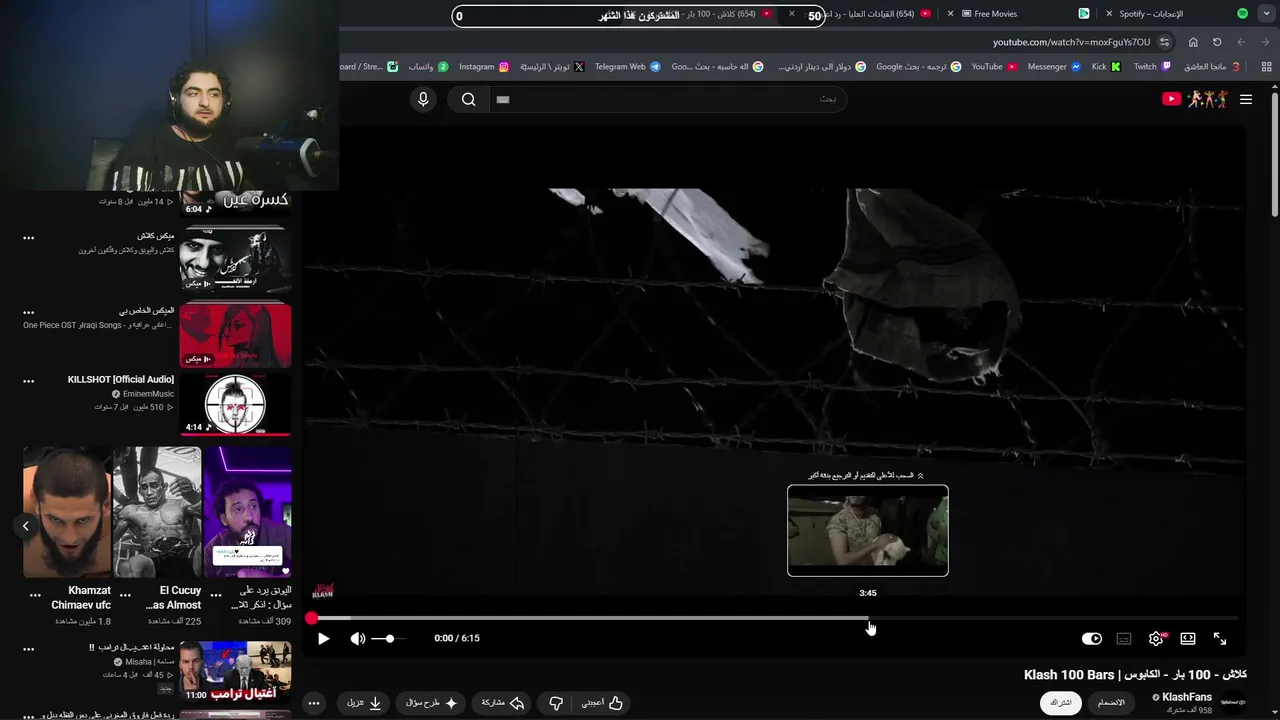Open the Trump 11:00 video thumbnail
Viewport: 1280px width, 720px height.
[235, 671]
